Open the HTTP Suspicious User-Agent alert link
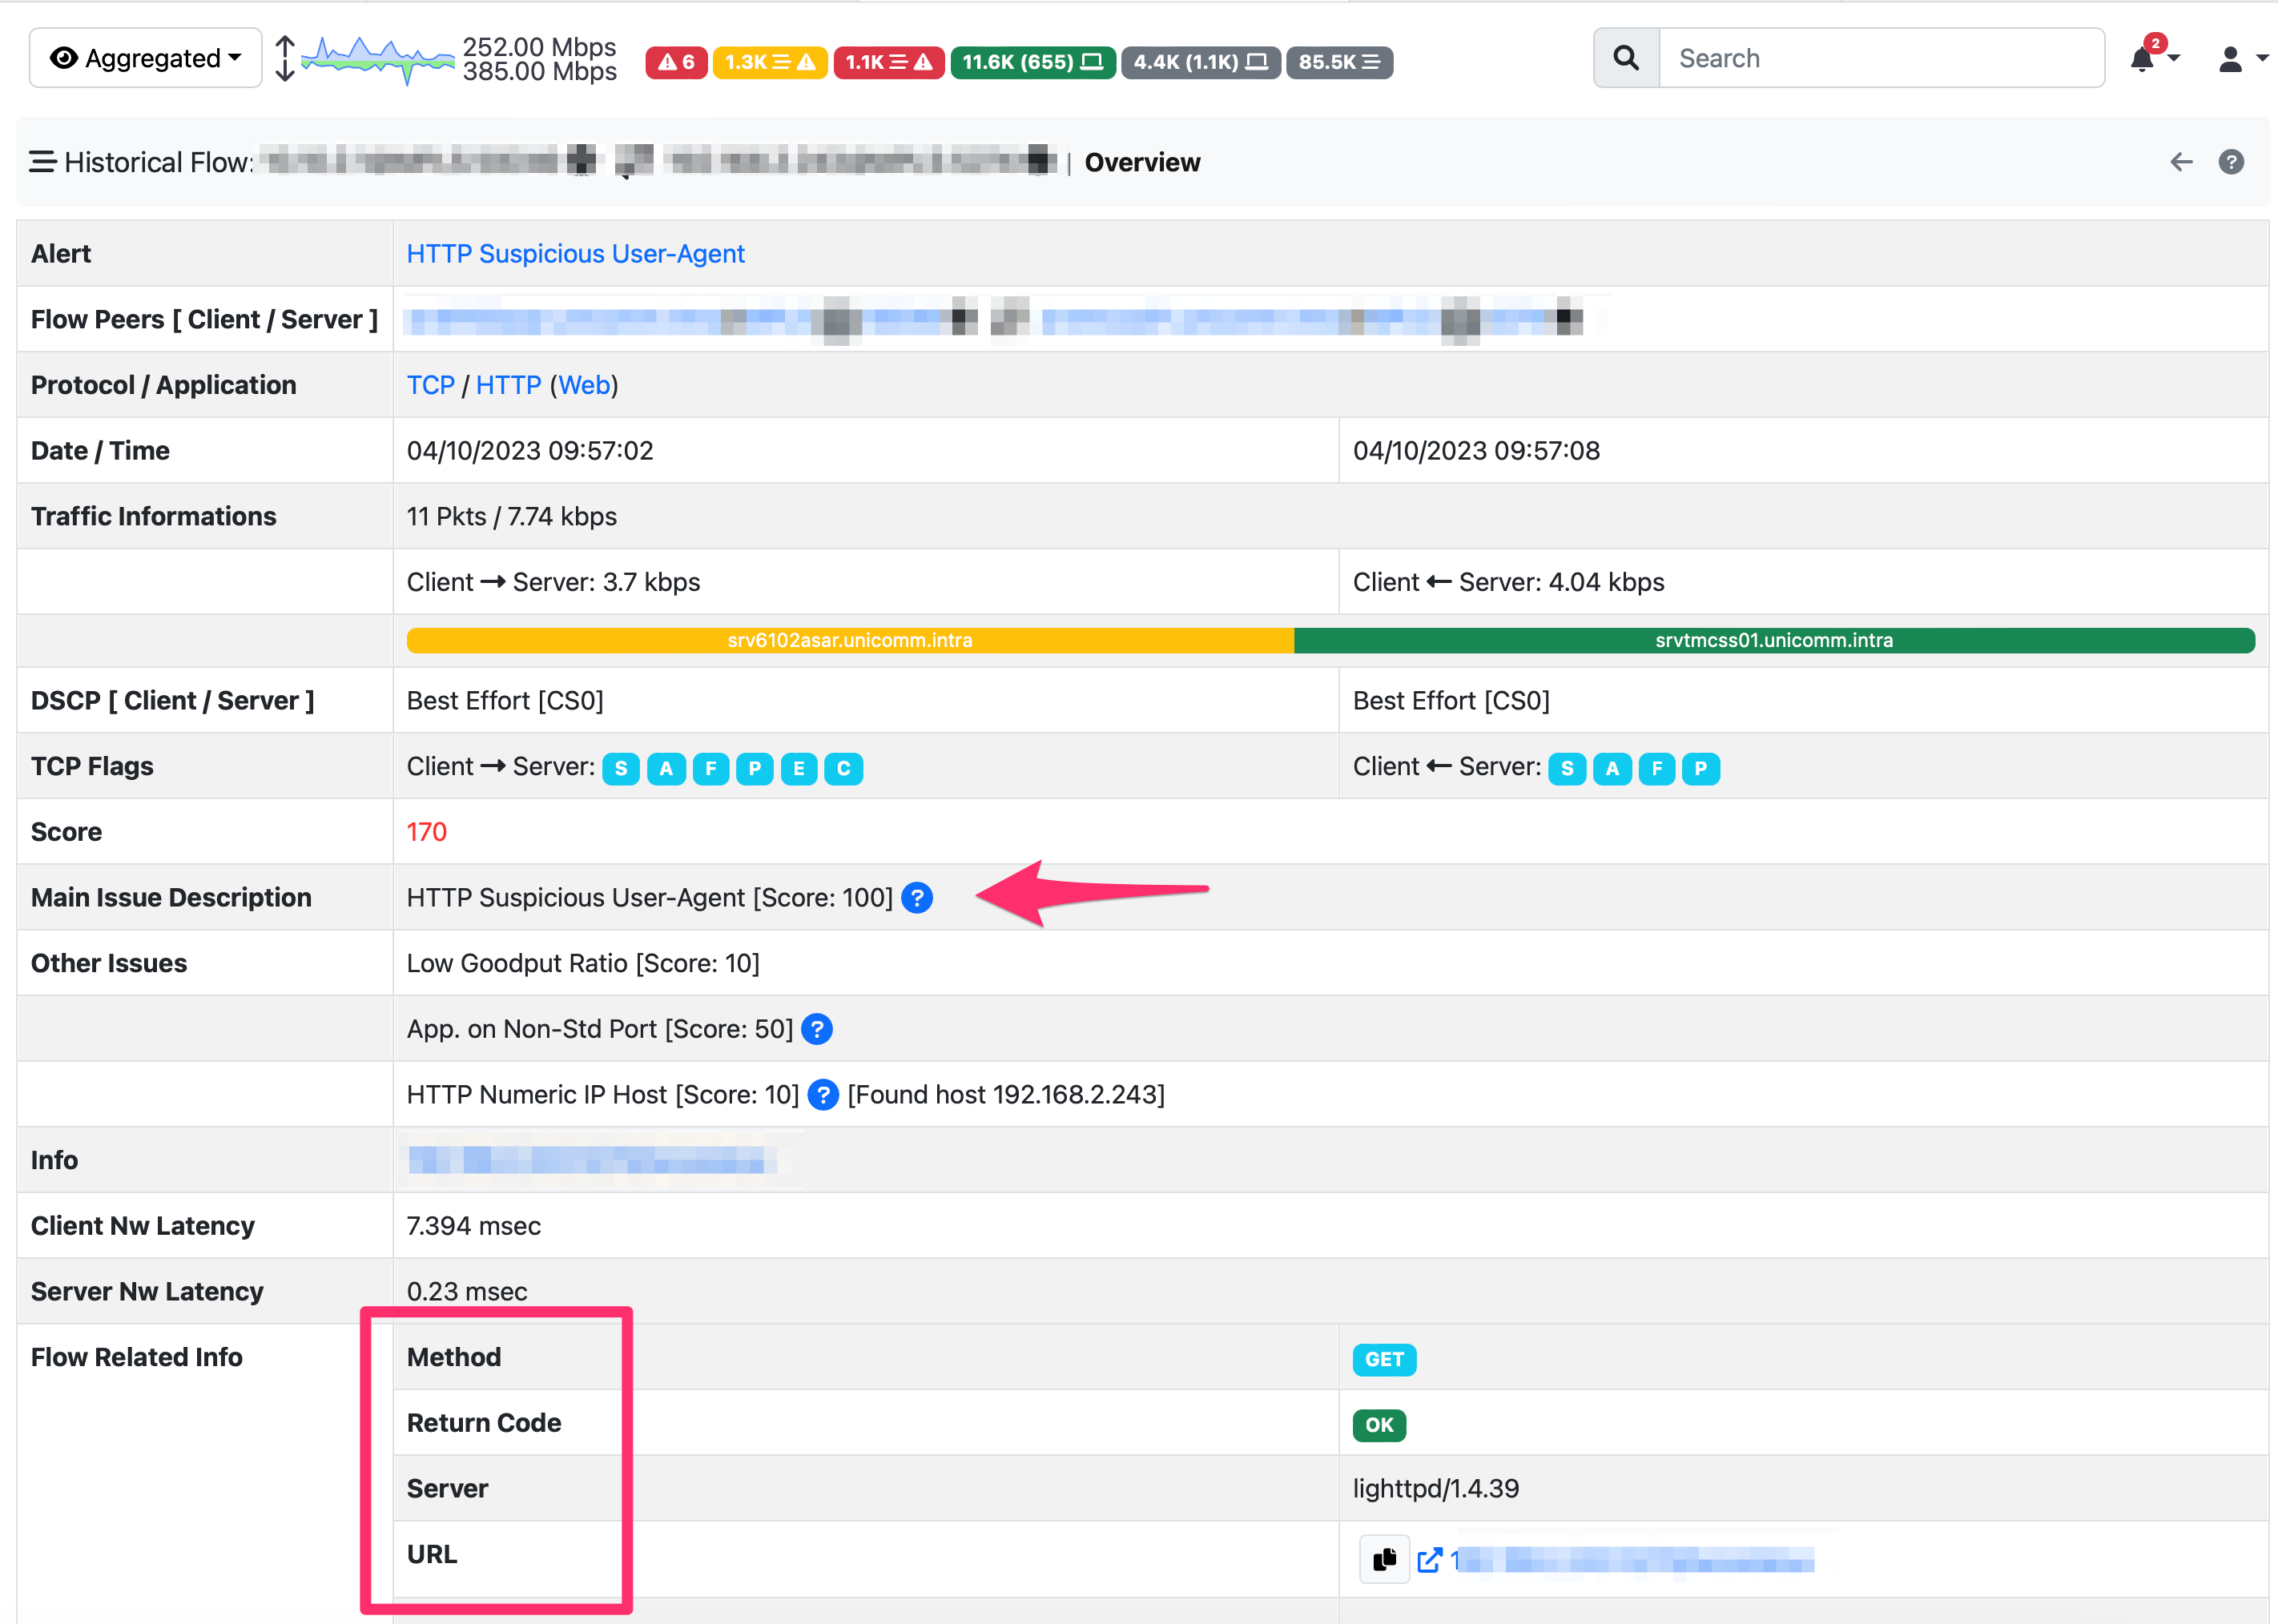Screen dimensions: 2278x1624 point(575,253)
